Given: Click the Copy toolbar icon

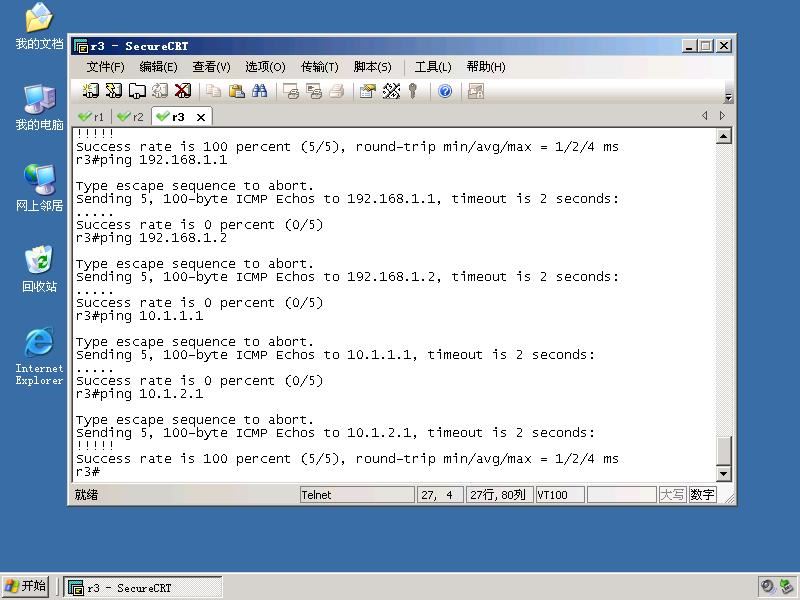Looking at the screenshot, I should (x=213, y=91).
